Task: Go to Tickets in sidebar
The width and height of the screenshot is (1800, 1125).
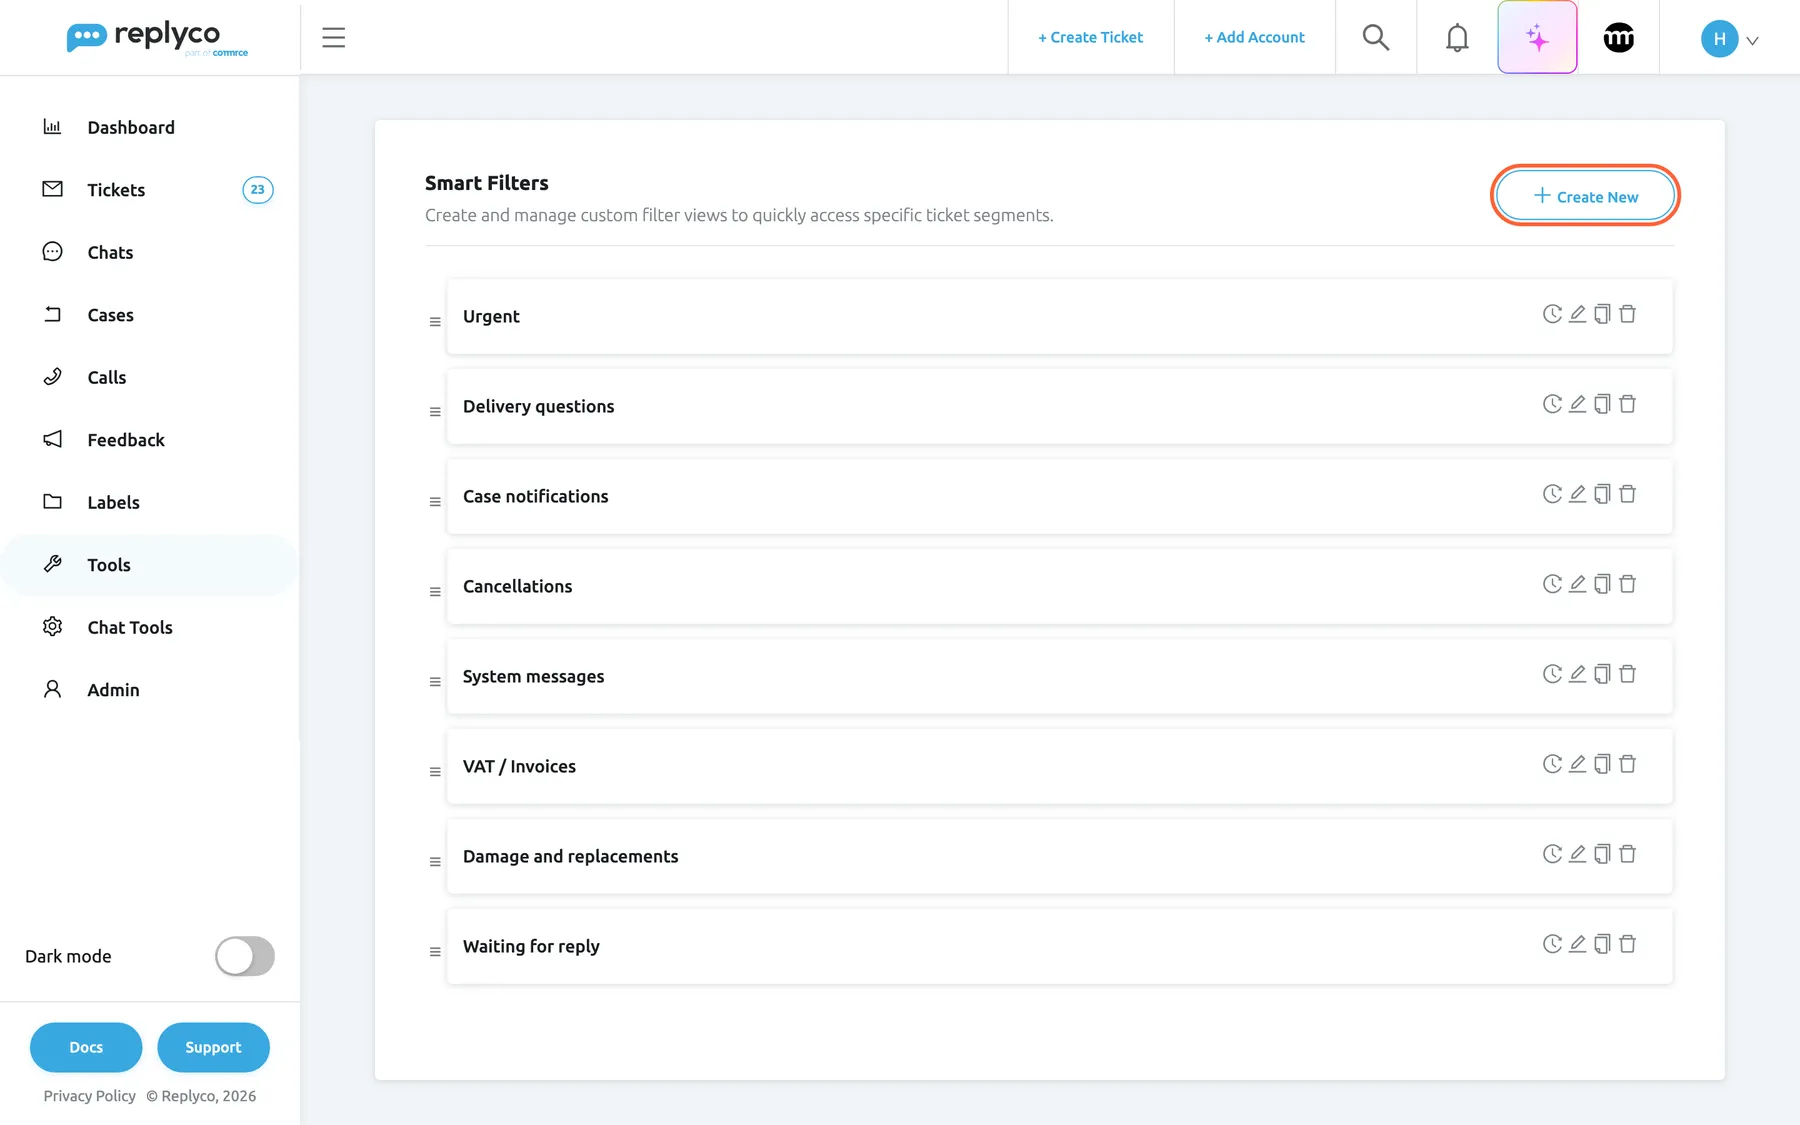Action: coord(150,190)
